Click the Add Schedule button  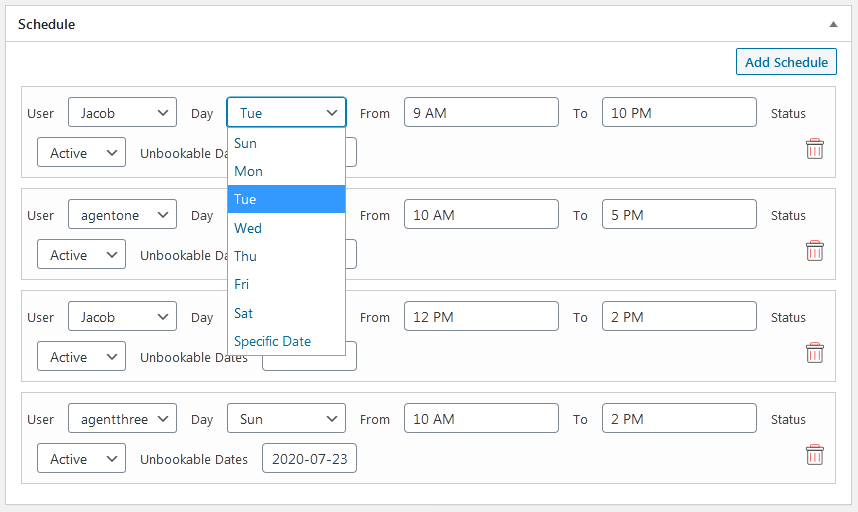click(x=786, y=62)
